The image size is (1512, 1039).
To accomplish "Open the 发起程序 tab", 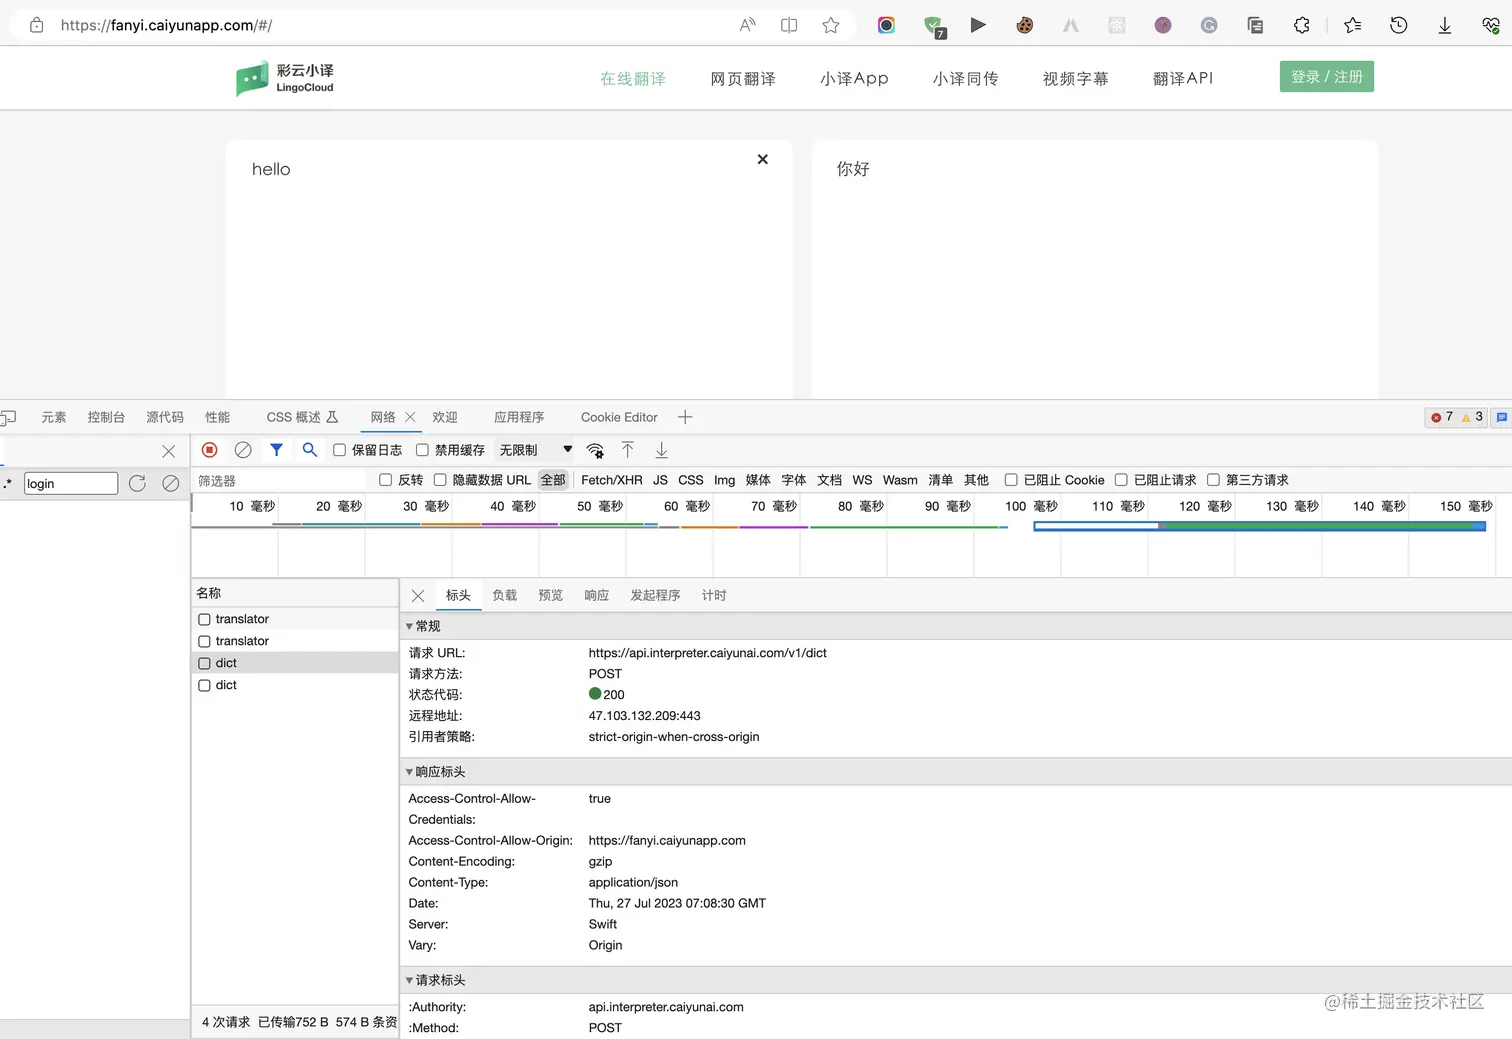I will pos(655,595).
